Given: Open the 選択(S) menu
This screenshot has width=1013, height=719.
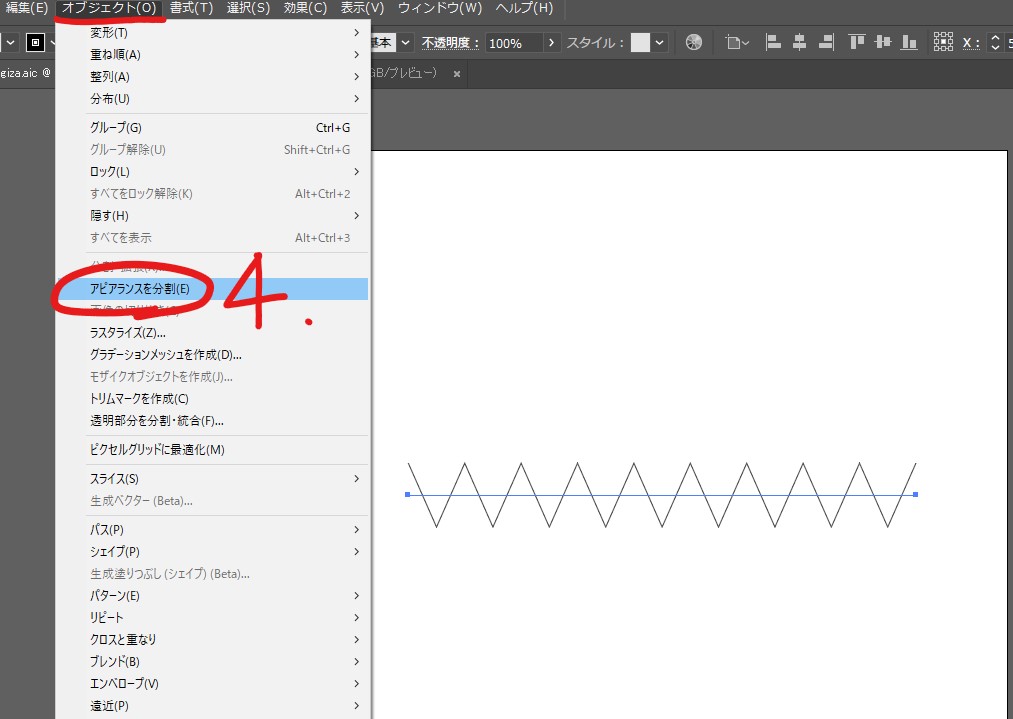Looking at the screenshot, I should click(249, 8).
